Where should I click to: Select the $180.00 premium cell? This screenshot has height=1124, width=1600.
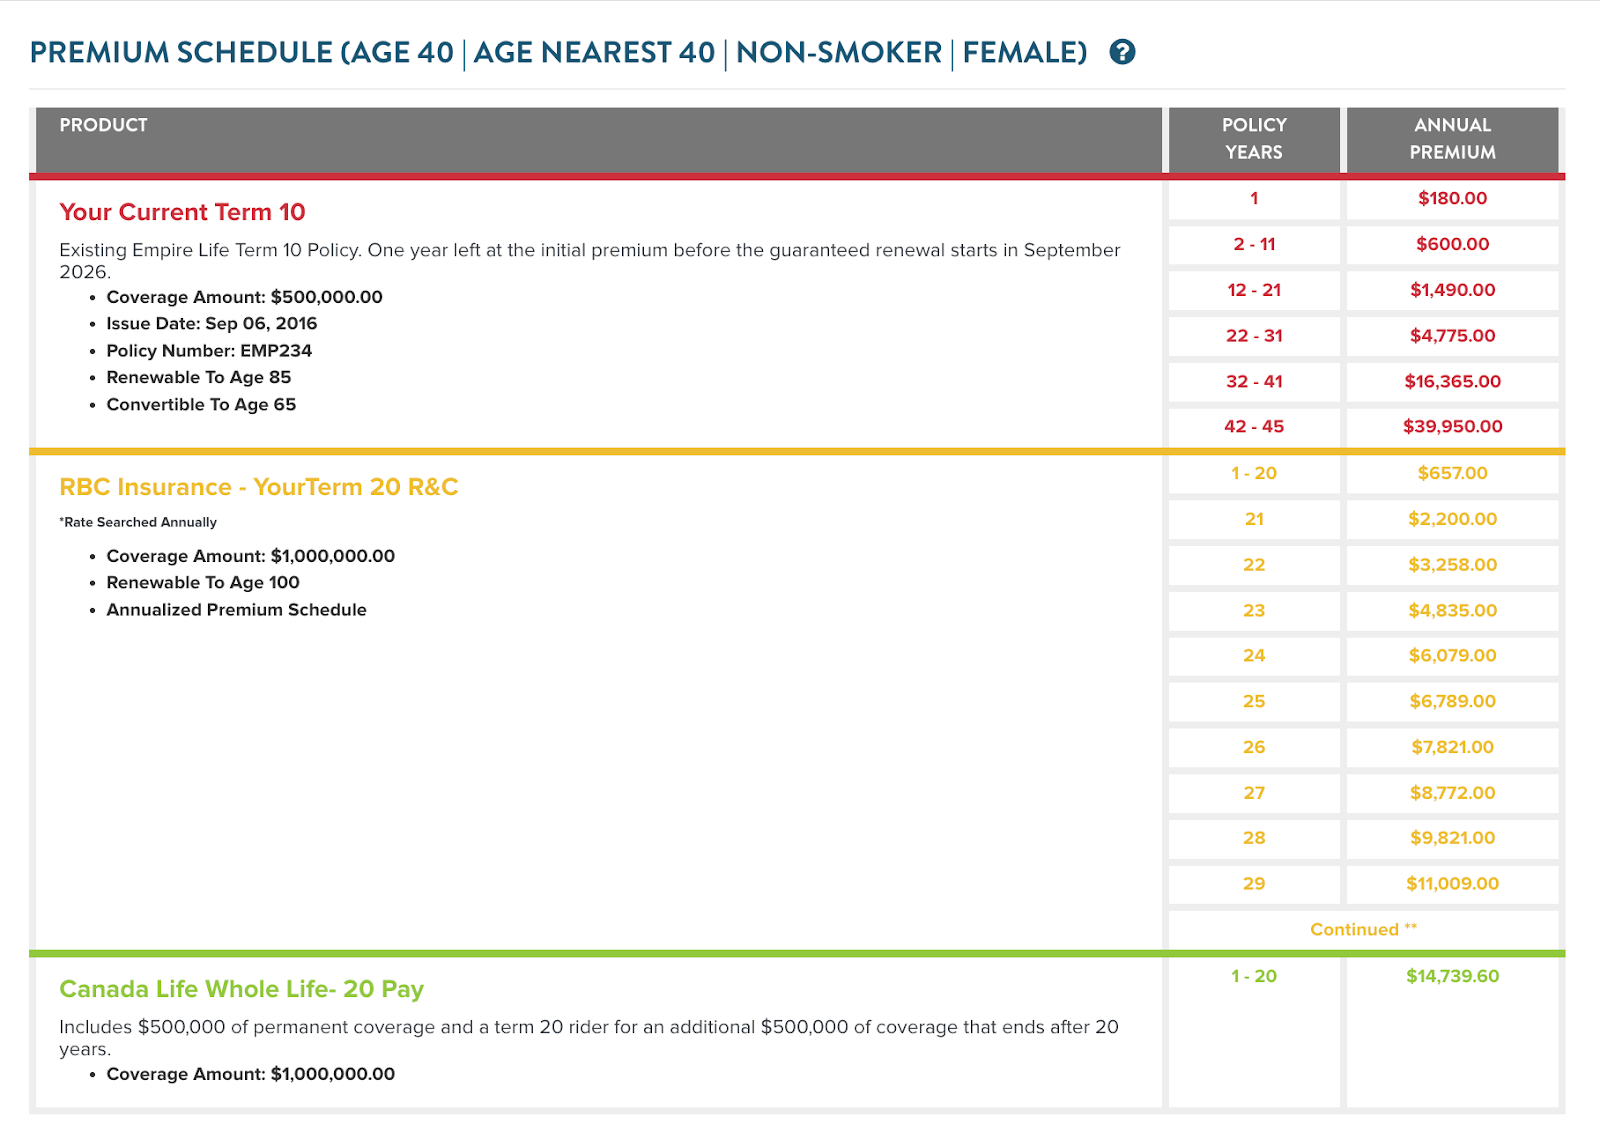[x=1452, y=198]
